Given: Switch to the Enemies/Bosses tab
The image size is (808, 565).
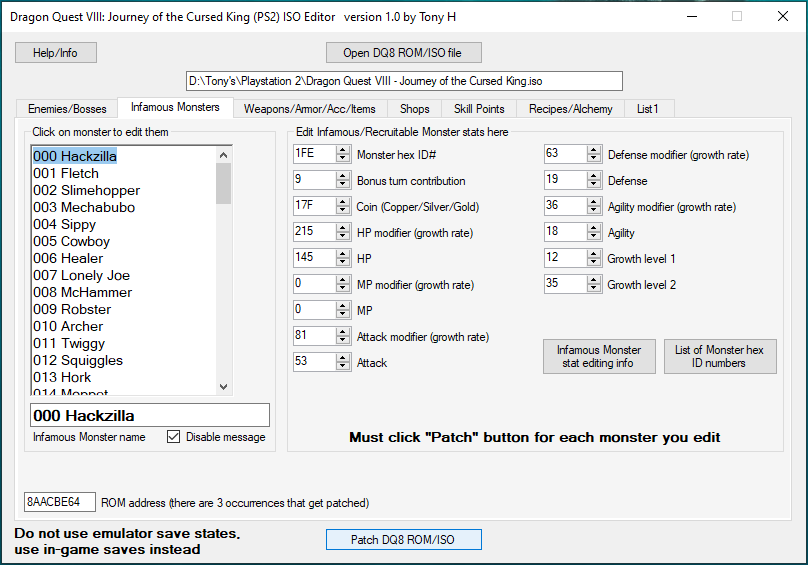Looking at the screenshot, I should (67, 108).
